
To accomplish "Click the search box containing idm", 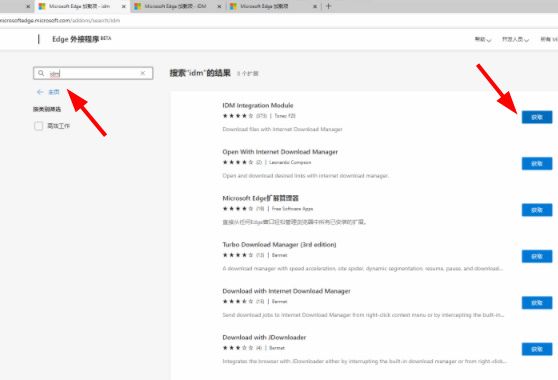I will (x=93, y=73).
